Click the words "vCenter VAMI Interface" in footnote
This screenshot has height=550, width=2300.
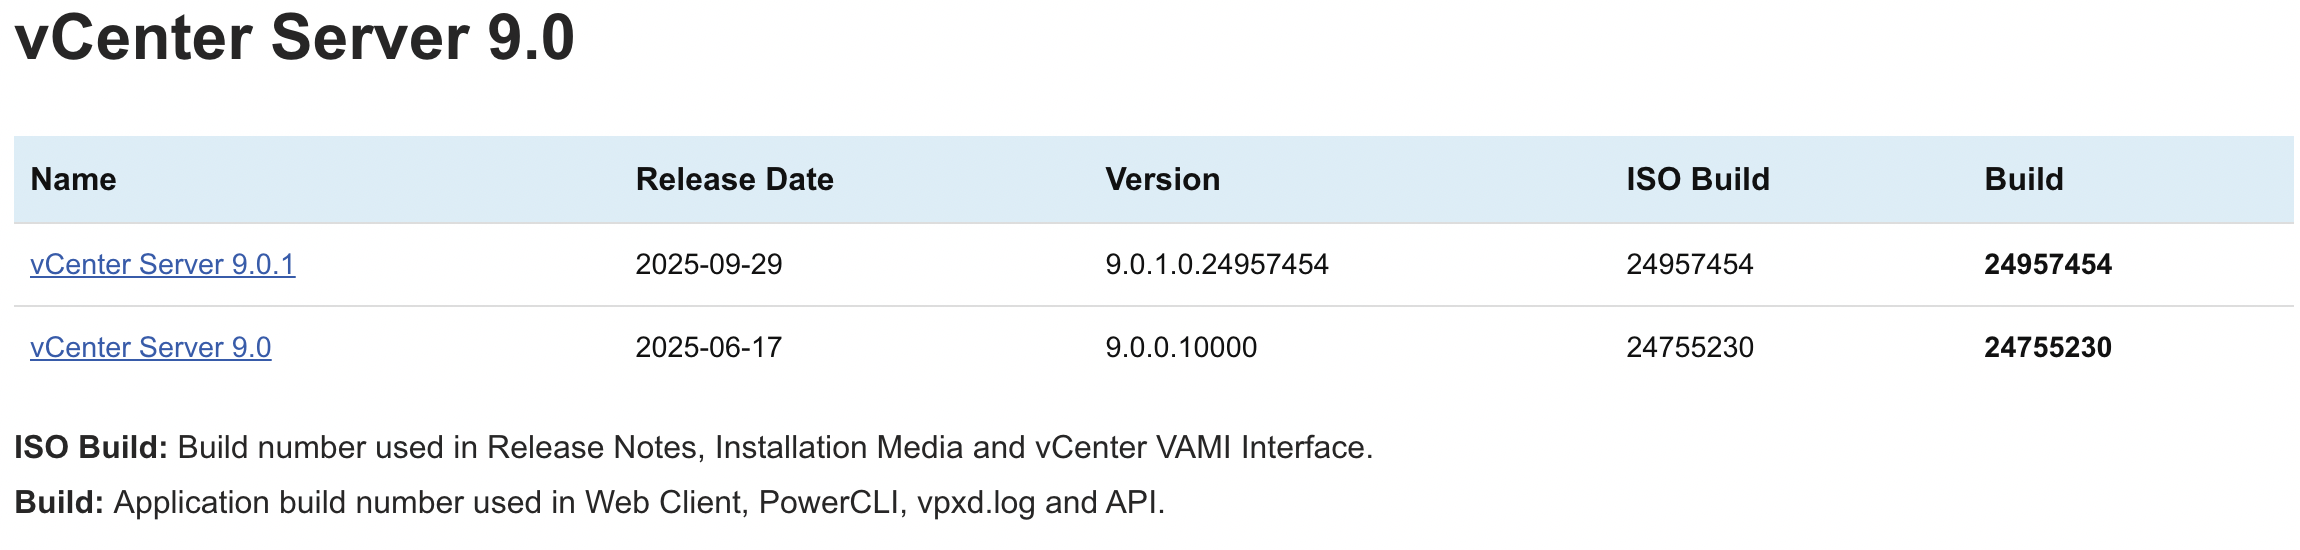coord(1202,447)
